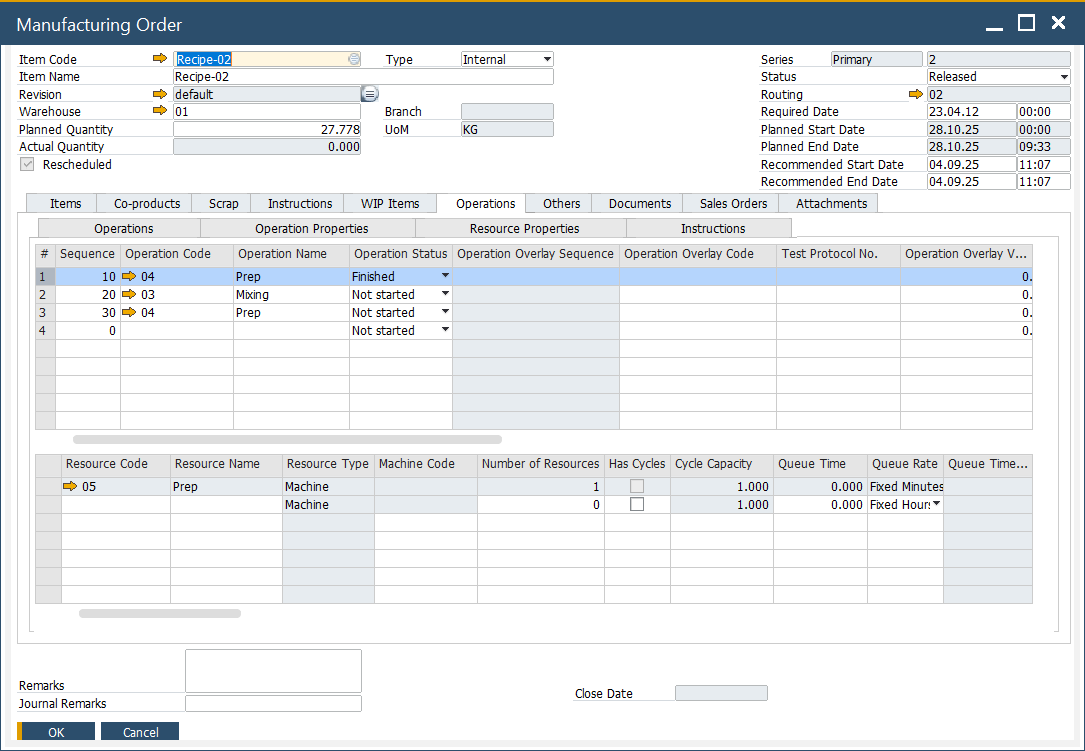Open the Resource Properties sub-tab
This screenshot has width=1085, height=751.
524,229
